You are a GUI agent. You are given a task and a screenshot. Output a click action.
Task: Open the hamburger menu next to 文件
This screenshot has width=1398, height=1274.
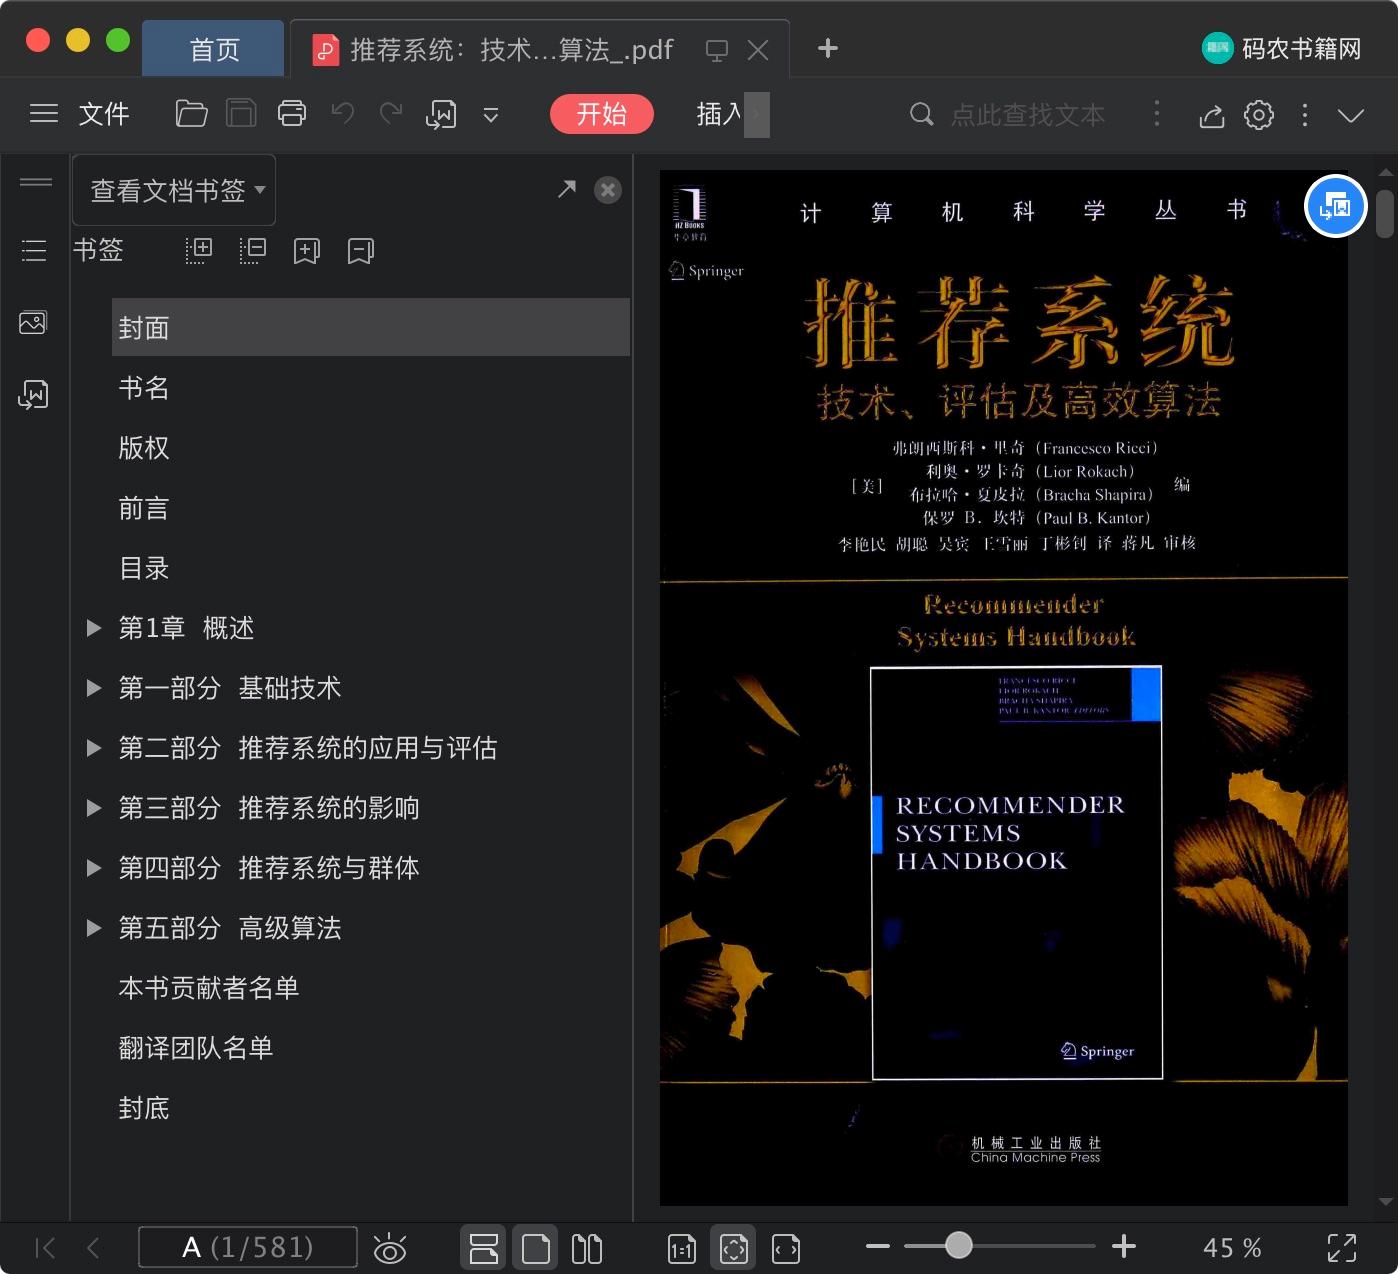pos(44,114)
